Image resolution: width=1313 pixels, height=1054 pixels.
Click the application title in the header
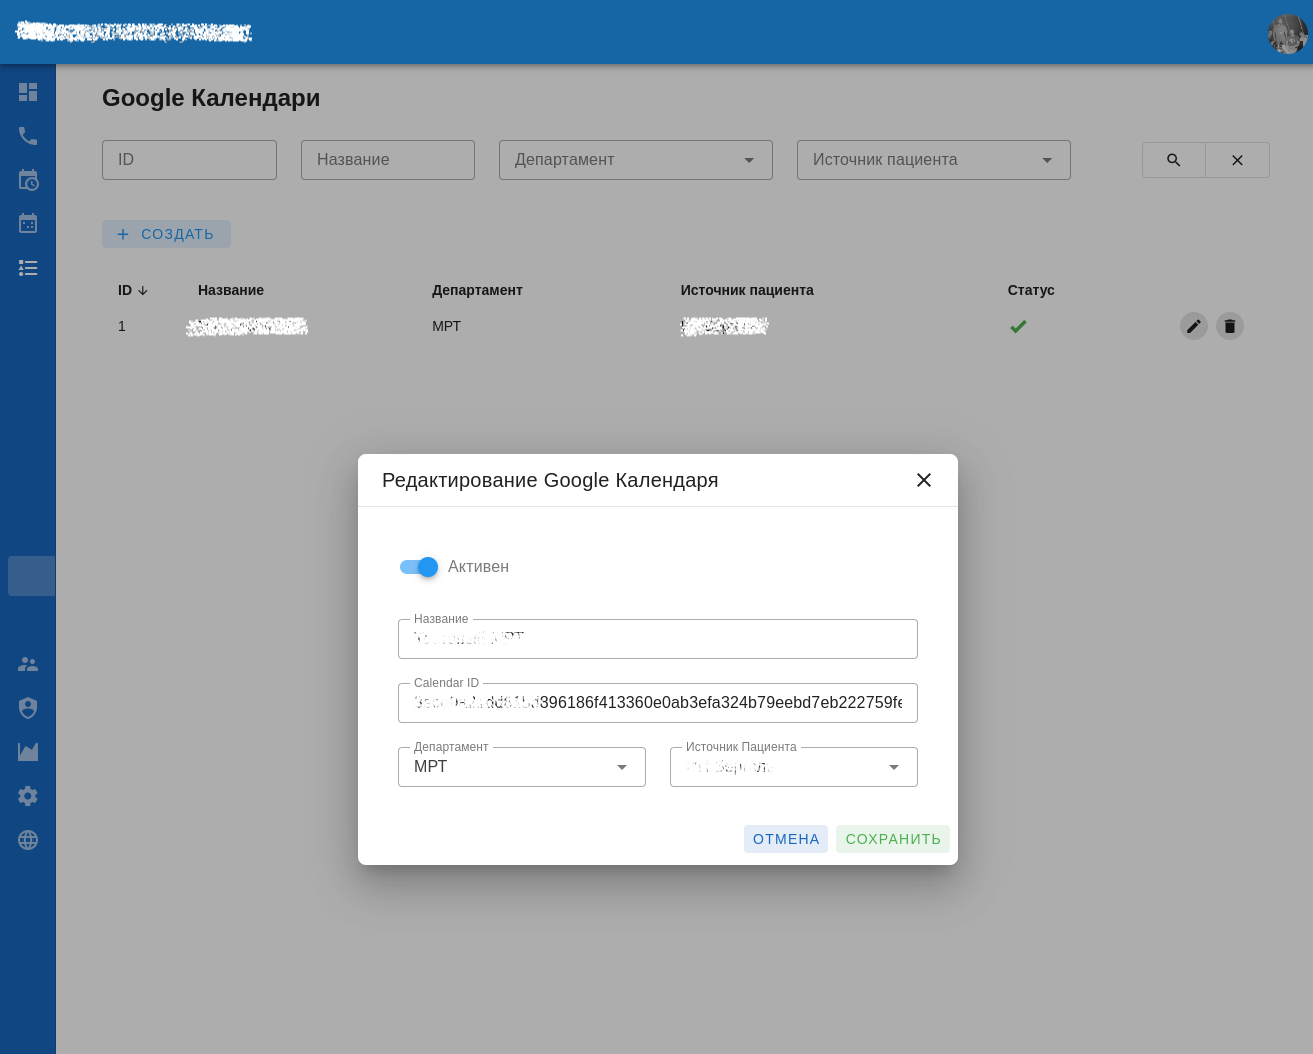pyautogui.click(x=134, y=32)
